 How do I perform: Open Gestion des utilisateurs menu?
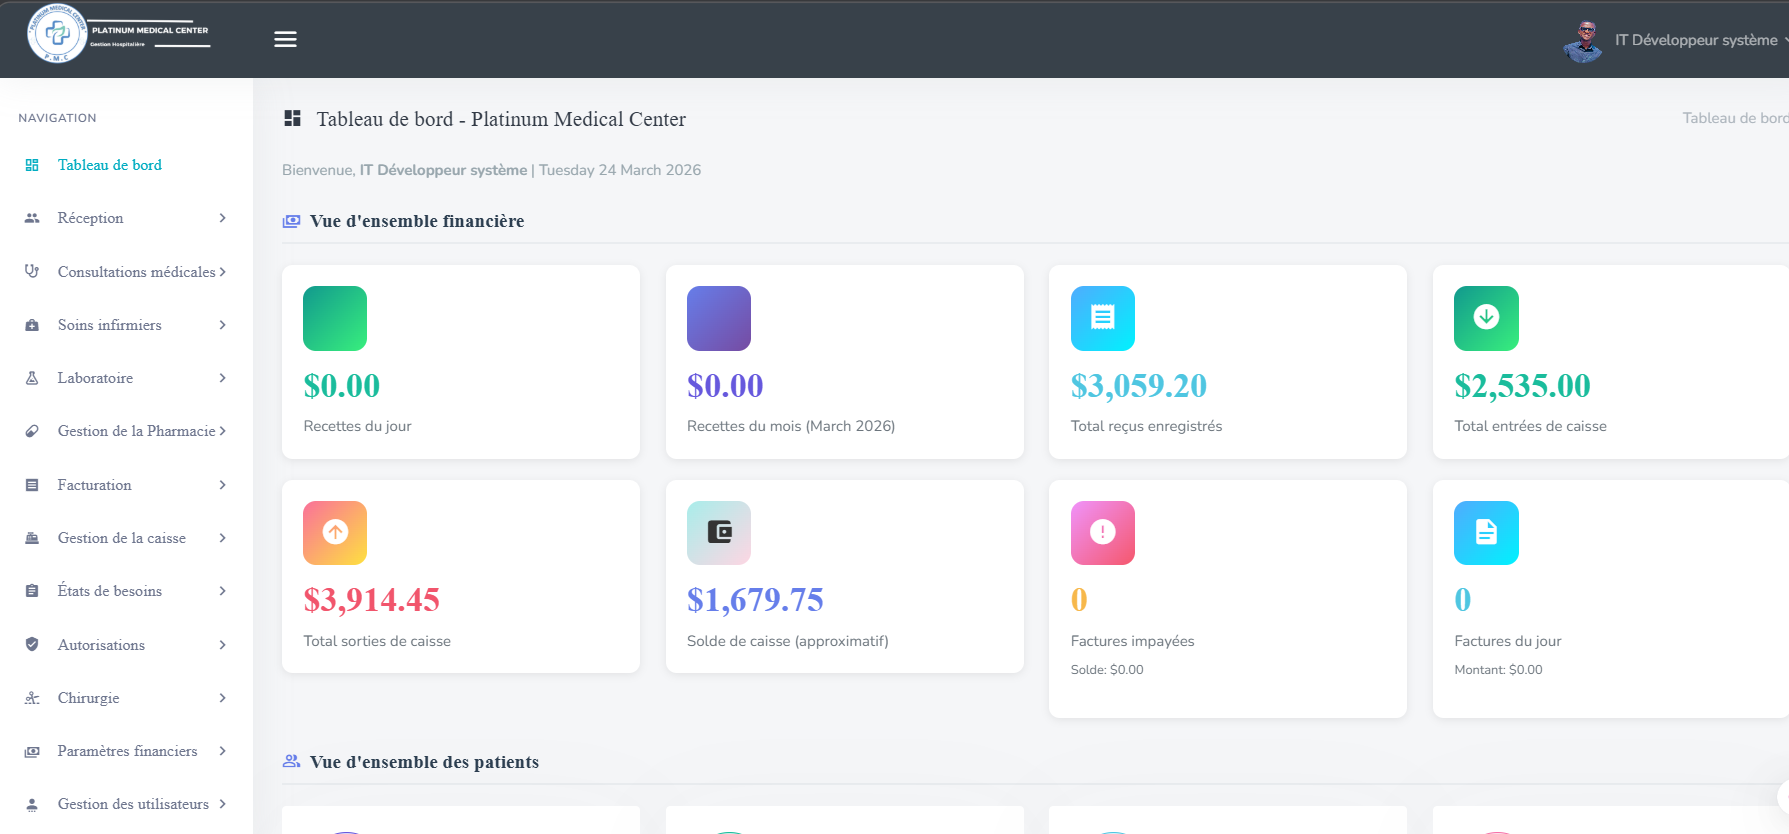126,804
